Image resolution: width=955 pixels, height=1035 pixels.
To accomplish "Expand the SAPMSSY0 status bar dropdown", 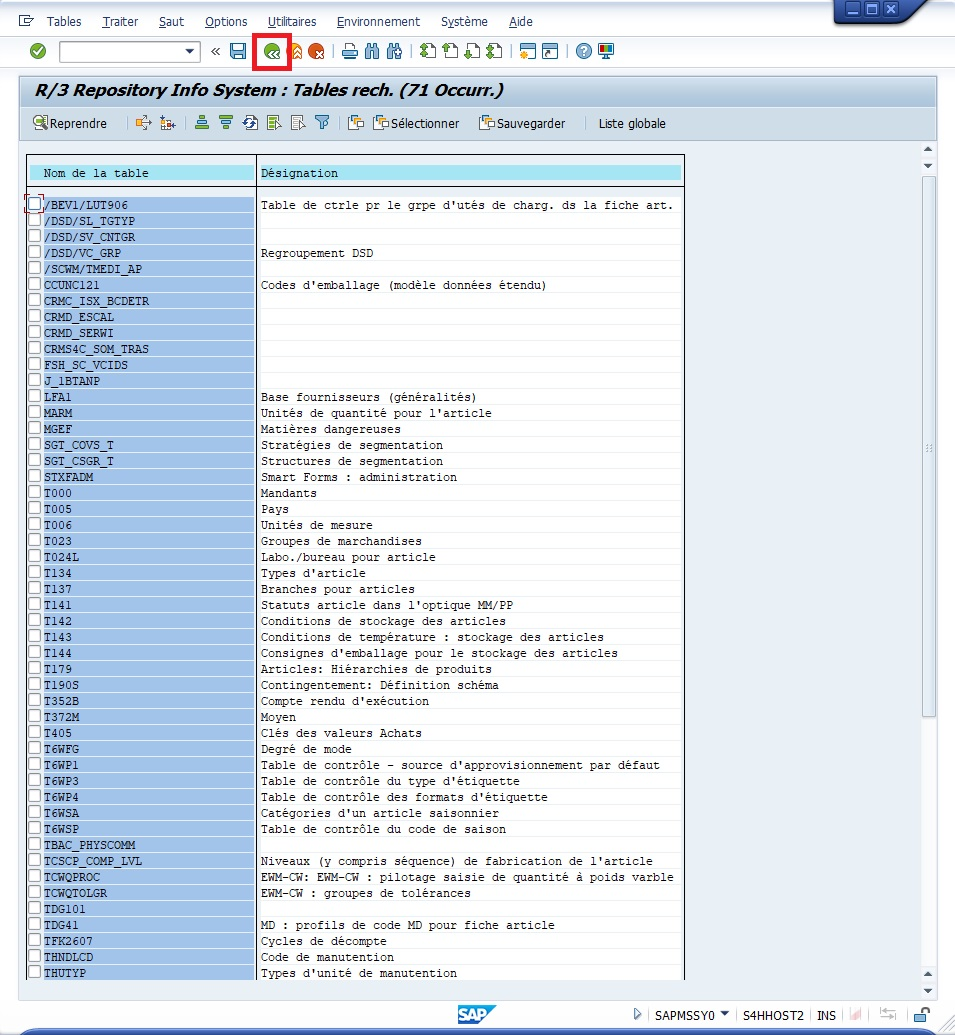I will [724, 1014].
